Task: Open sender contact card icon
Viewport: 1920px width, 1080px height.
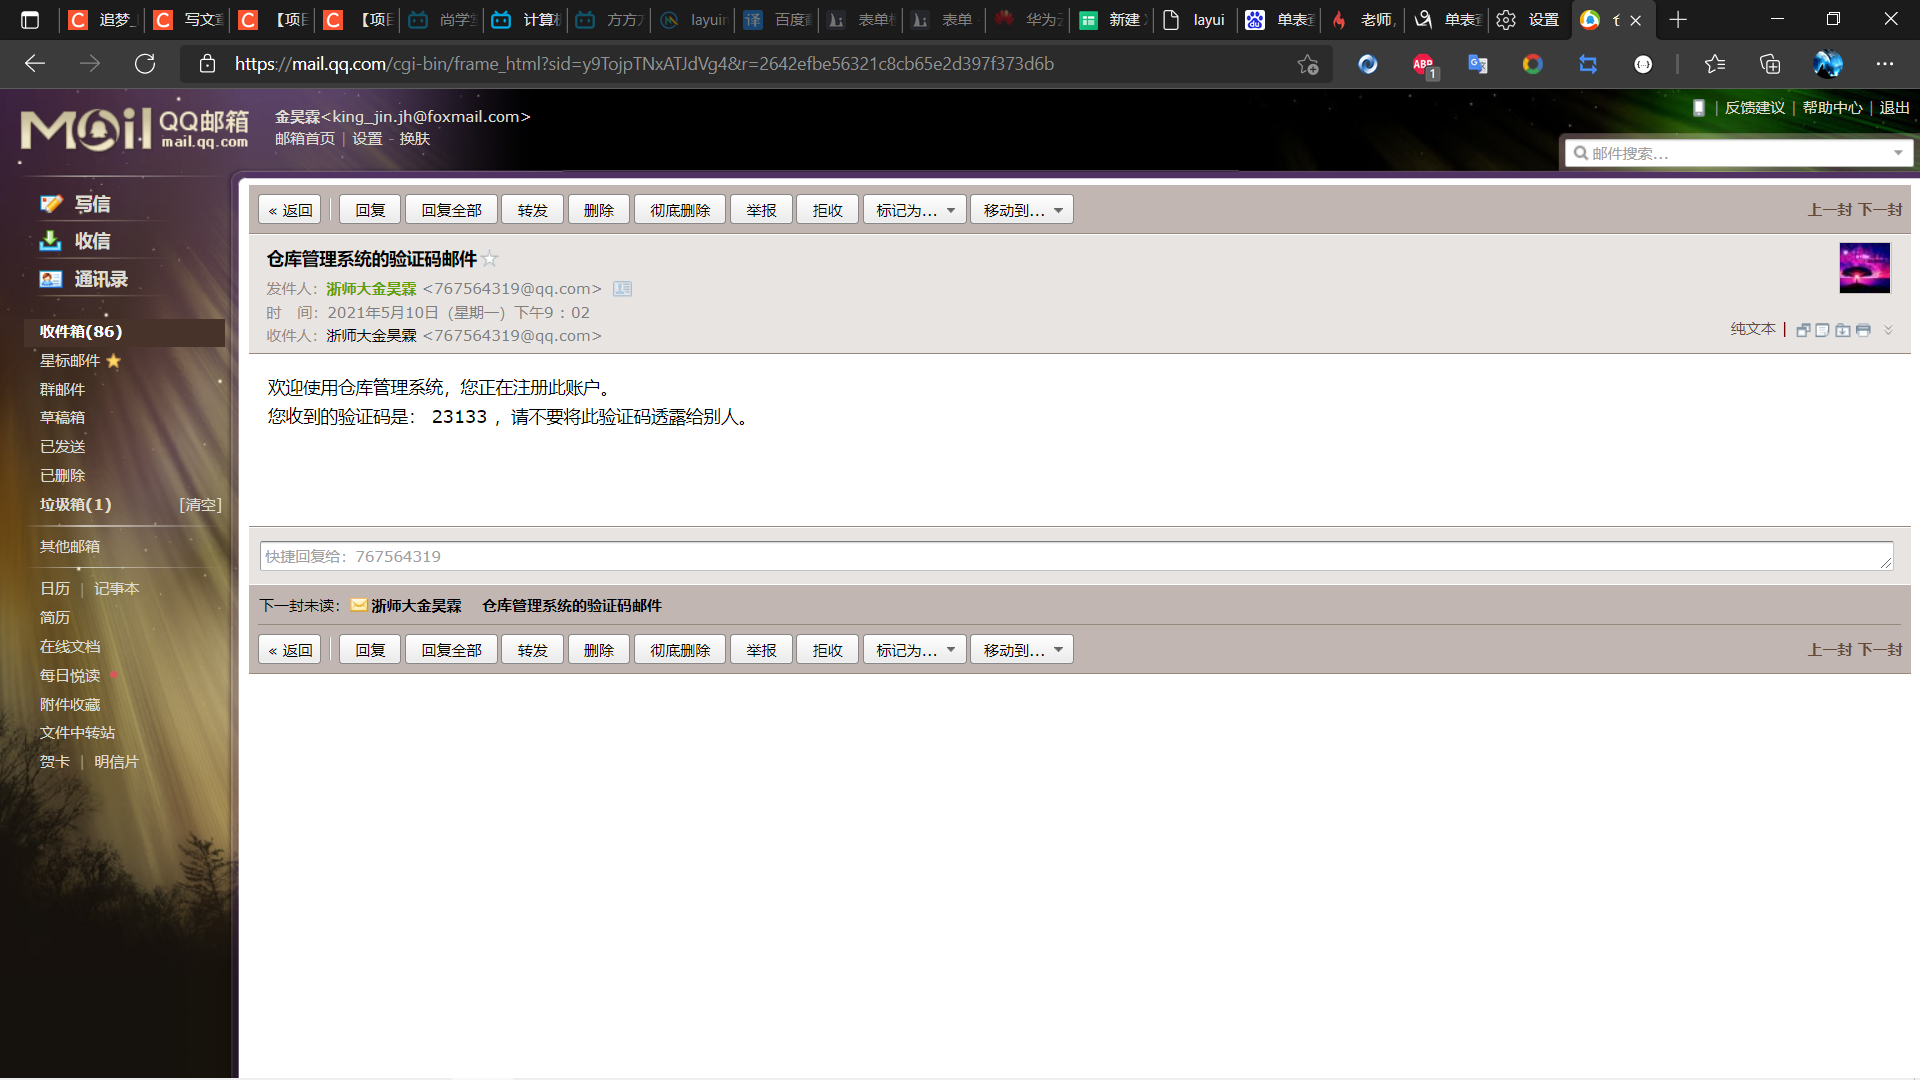Action: tap(622, 289)
